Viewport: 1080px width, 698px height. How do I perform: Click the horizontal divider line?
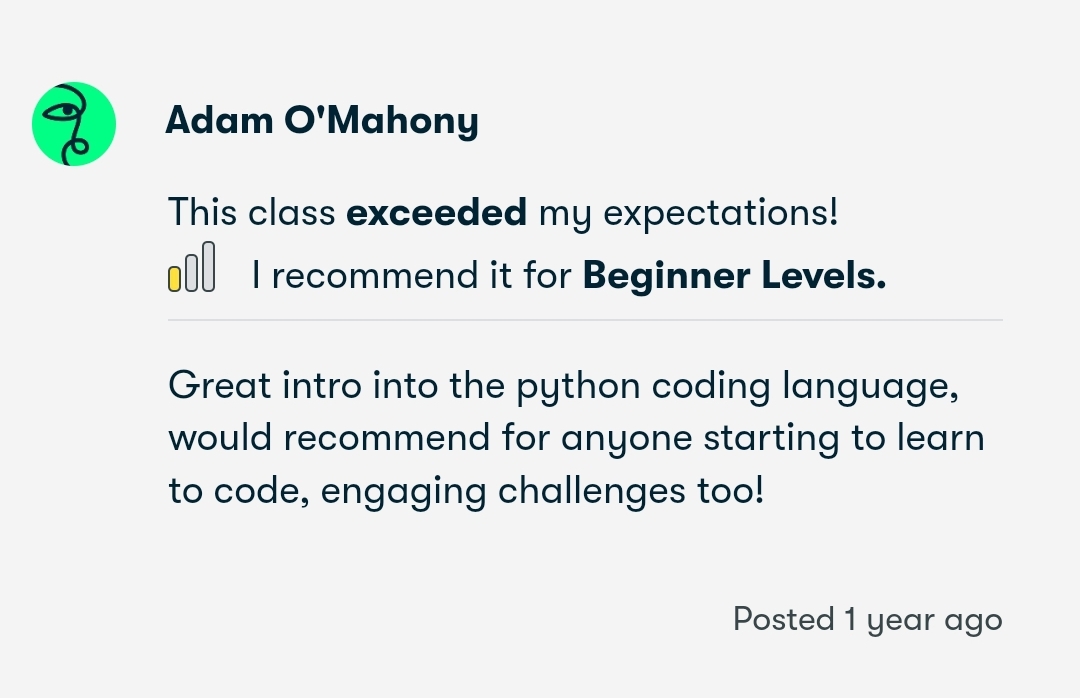[585, 320]
